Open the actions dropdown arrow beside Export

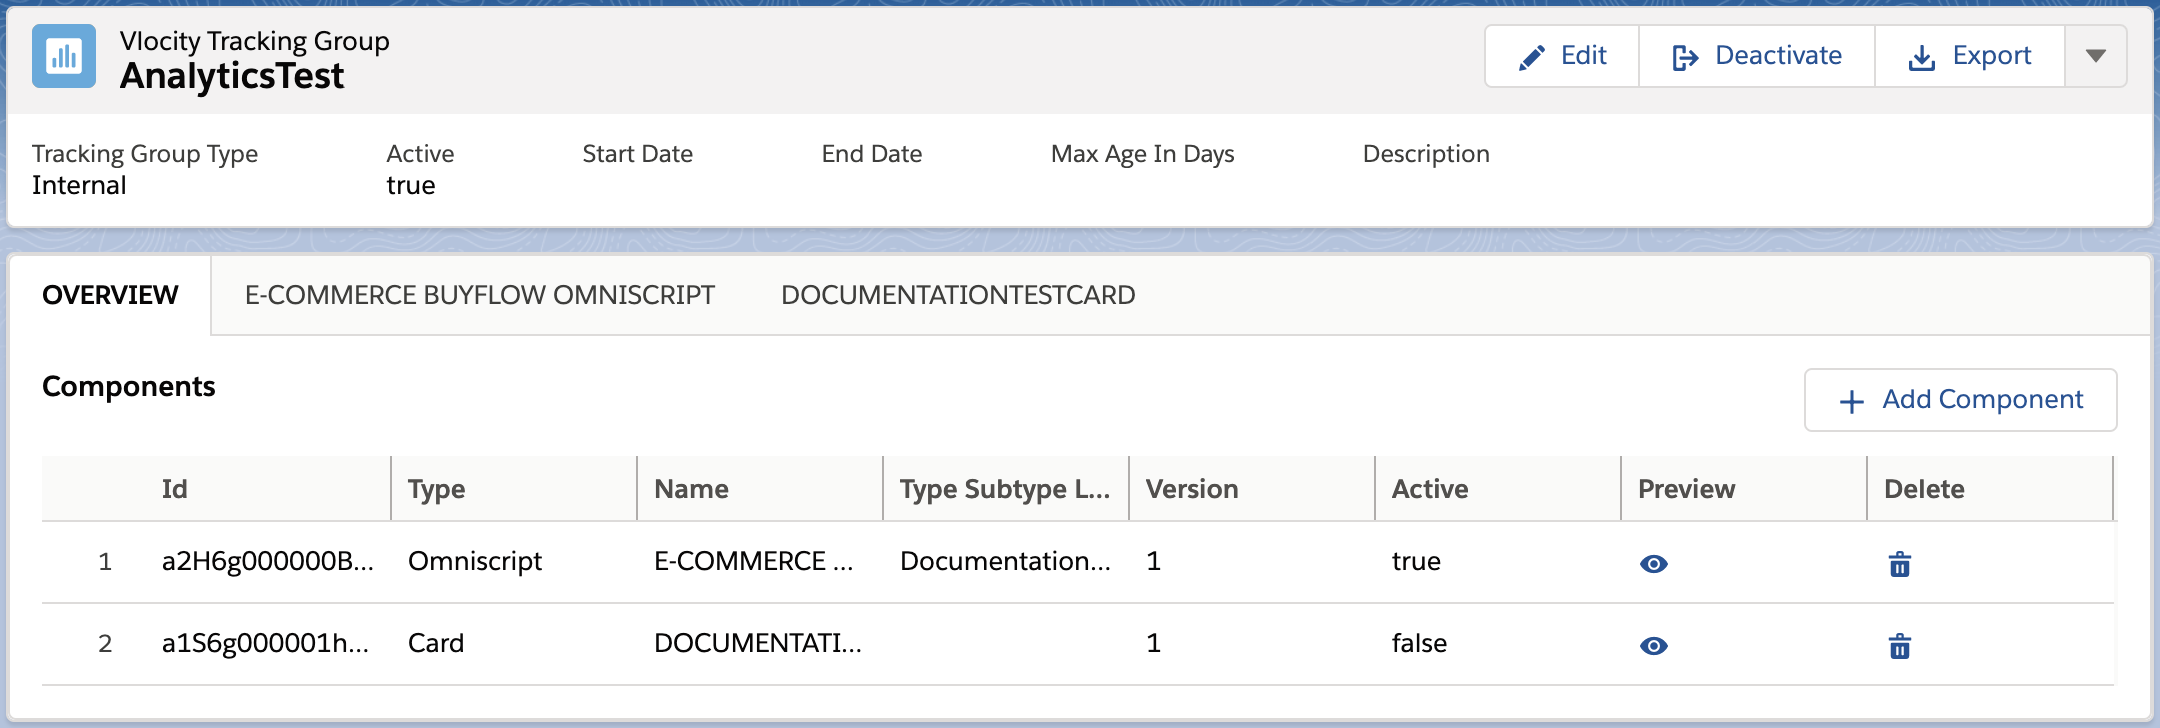tap(2096, 56)
